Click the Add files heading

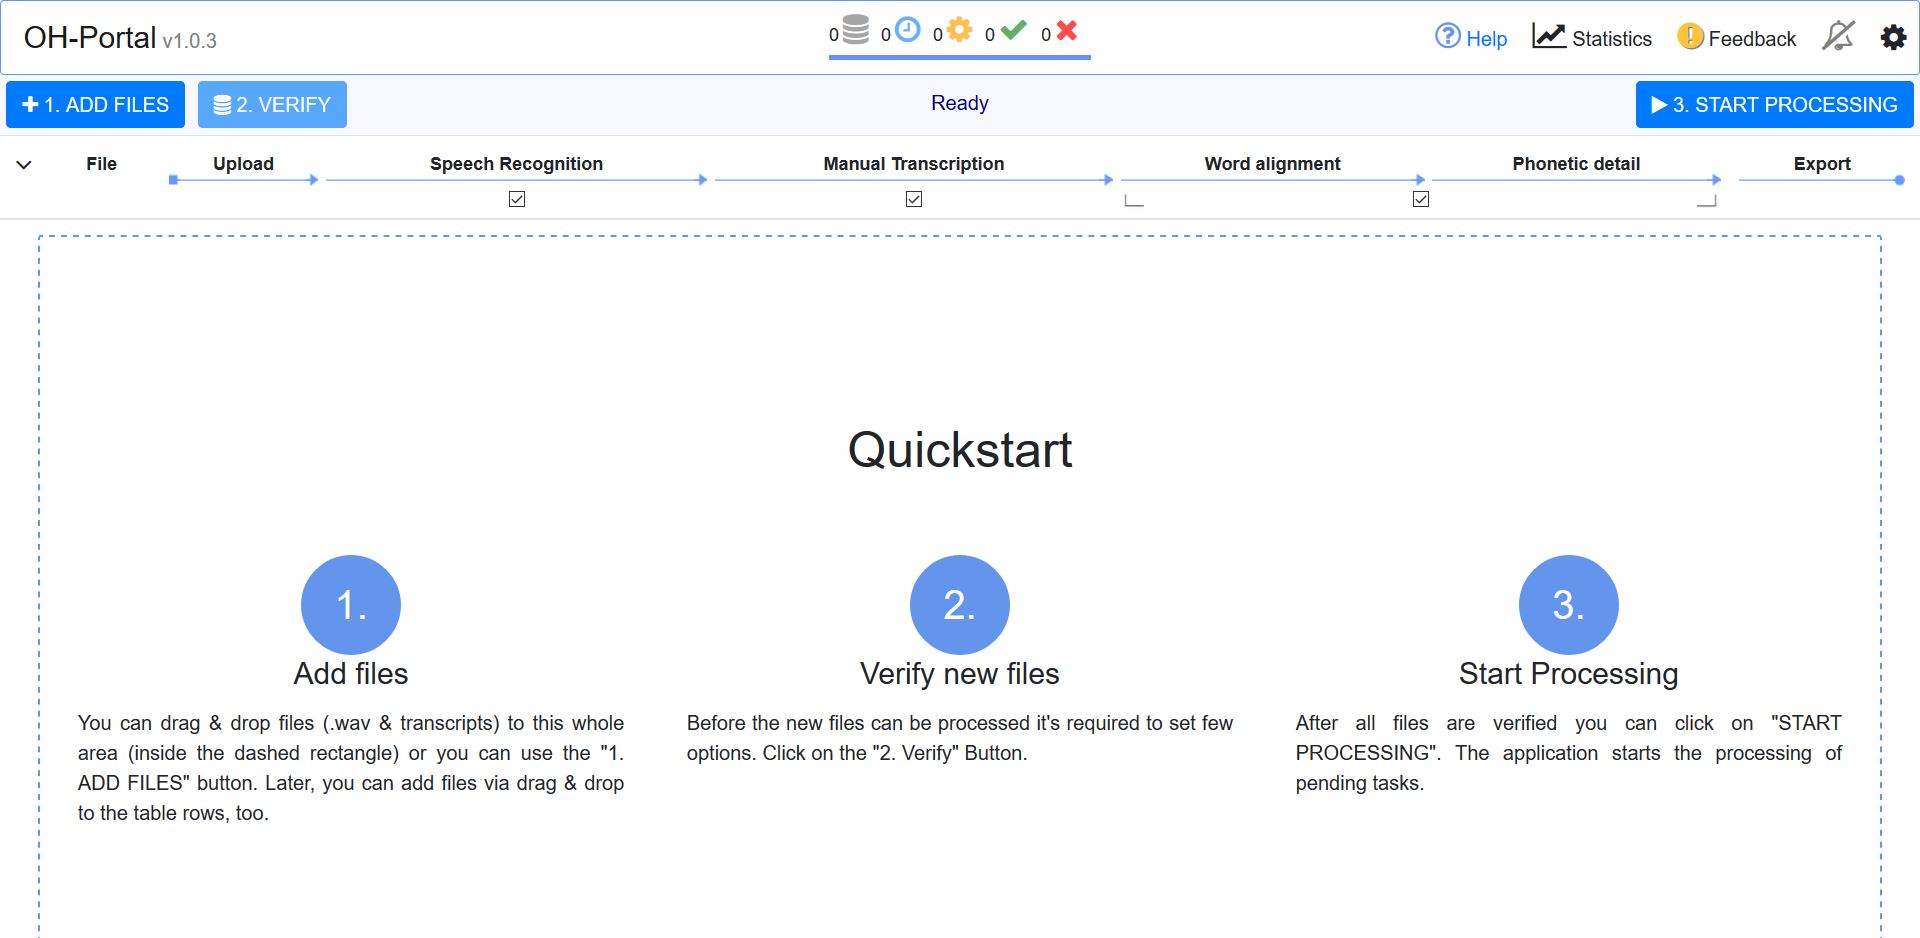point(351,674)
